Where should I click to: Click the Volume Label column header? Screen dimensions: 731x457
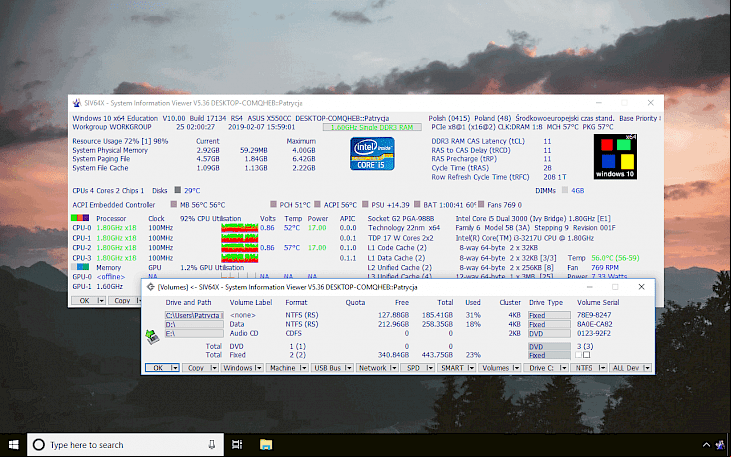pyautogui.click(x=251, y=302)
